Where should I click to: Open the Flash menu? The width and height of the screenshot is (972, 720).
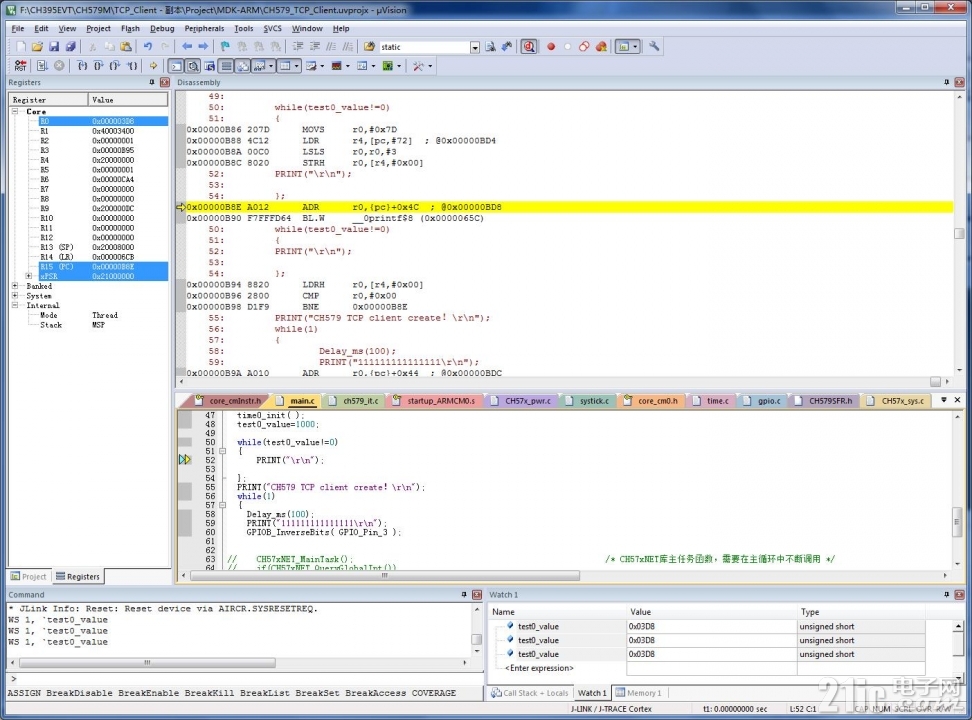(130, 29)
